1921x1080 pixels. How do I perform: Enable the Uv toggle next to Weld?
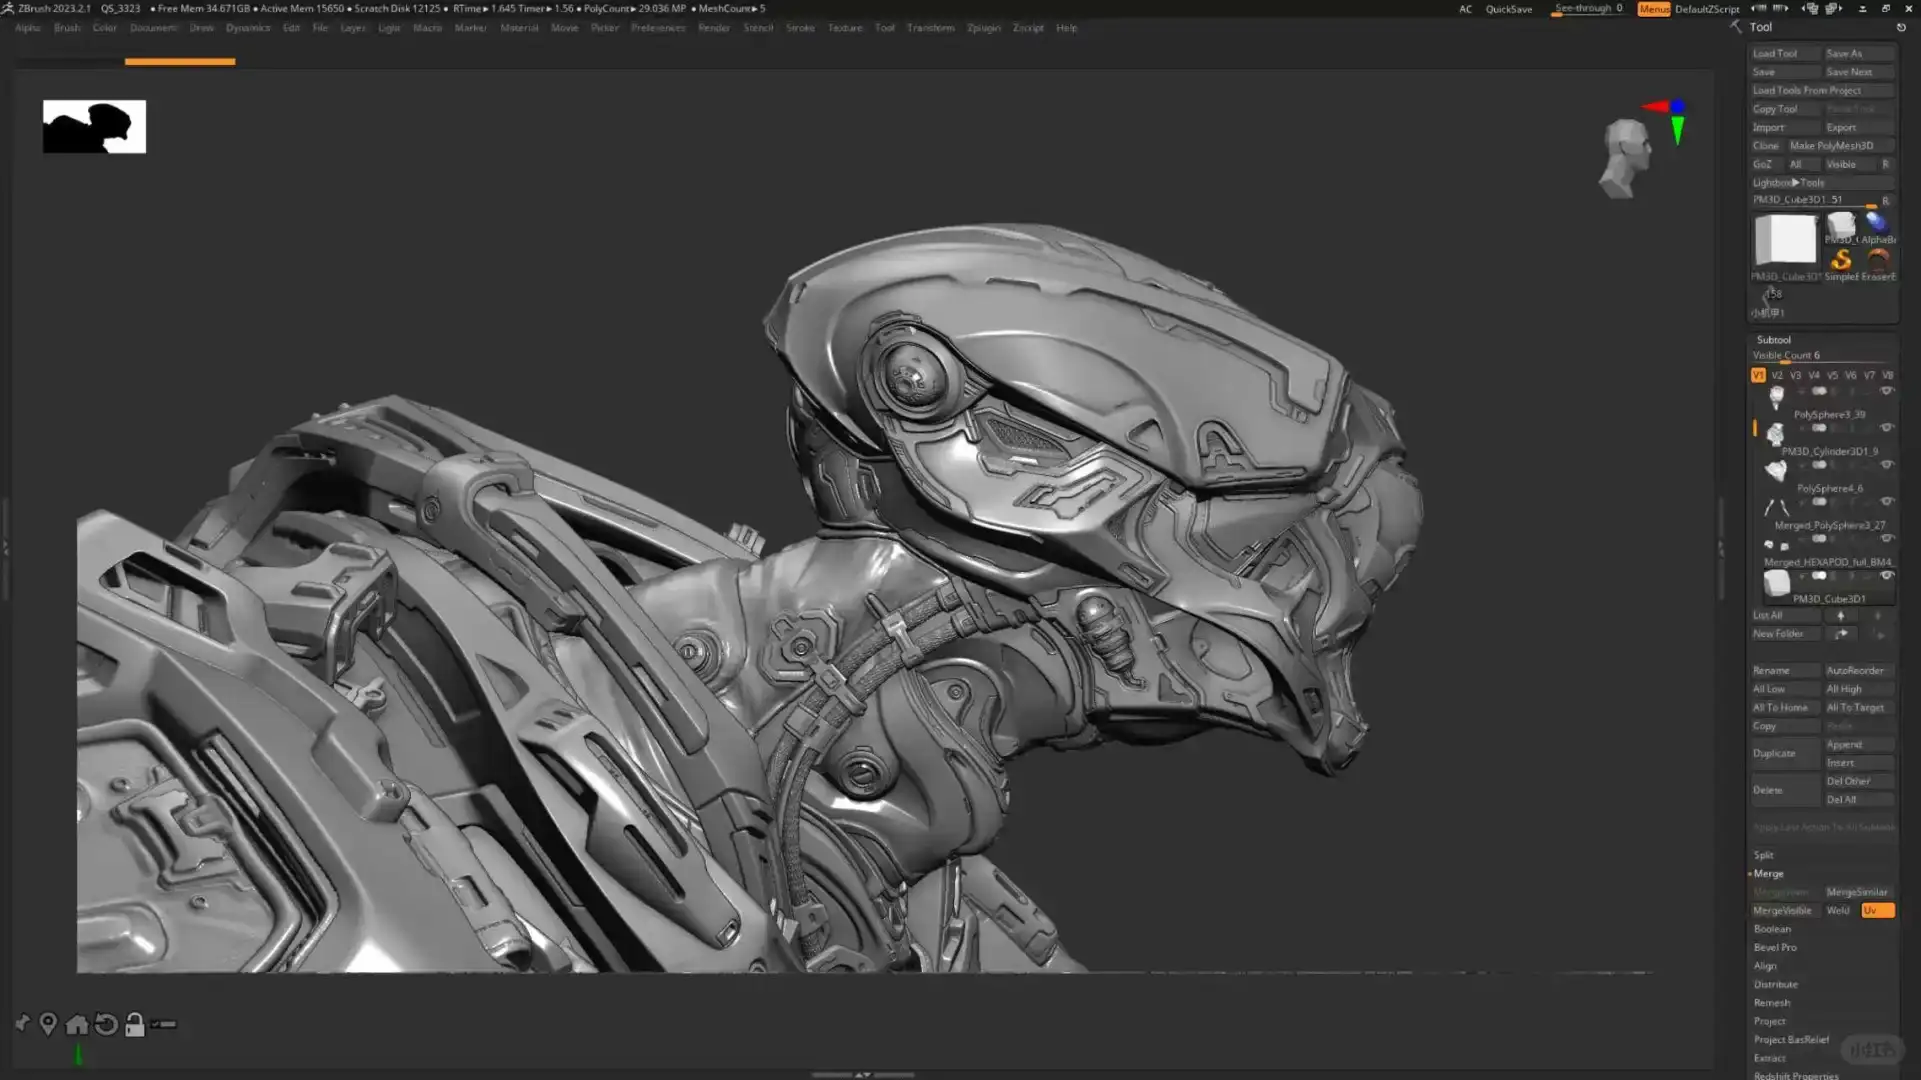tap(1877, 910)
